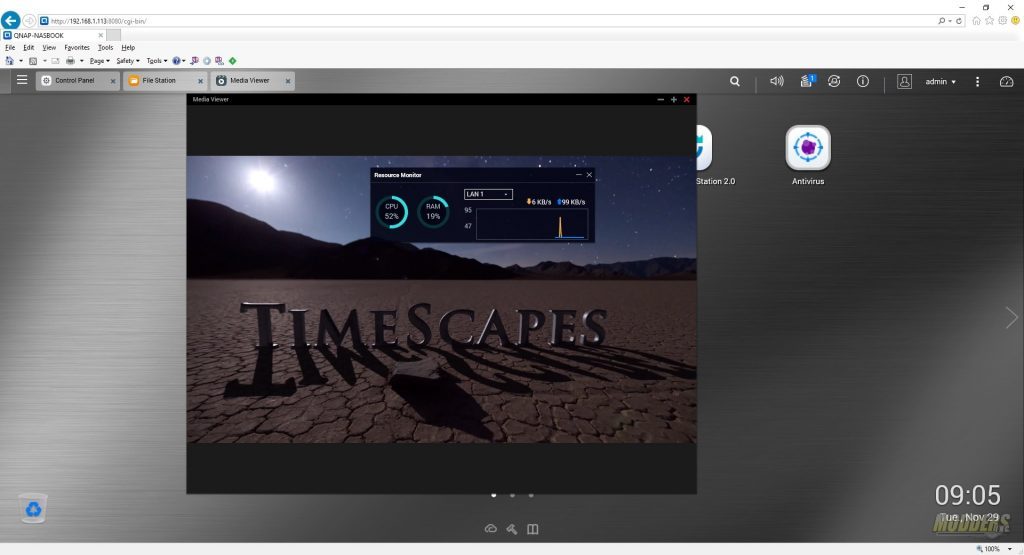Image resolution: width=1024 pixels, height=555 pixels.
Task: Close the Resource Monitor widget
Action: click(589, 175)
